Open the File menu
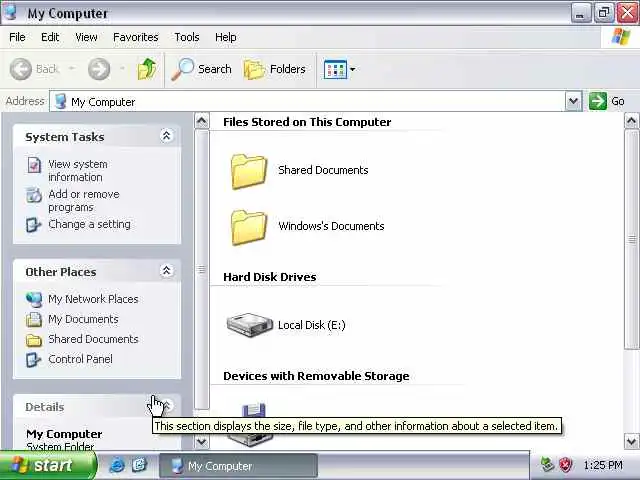Screen dimensions: 640x480 [x=17, y=37]
